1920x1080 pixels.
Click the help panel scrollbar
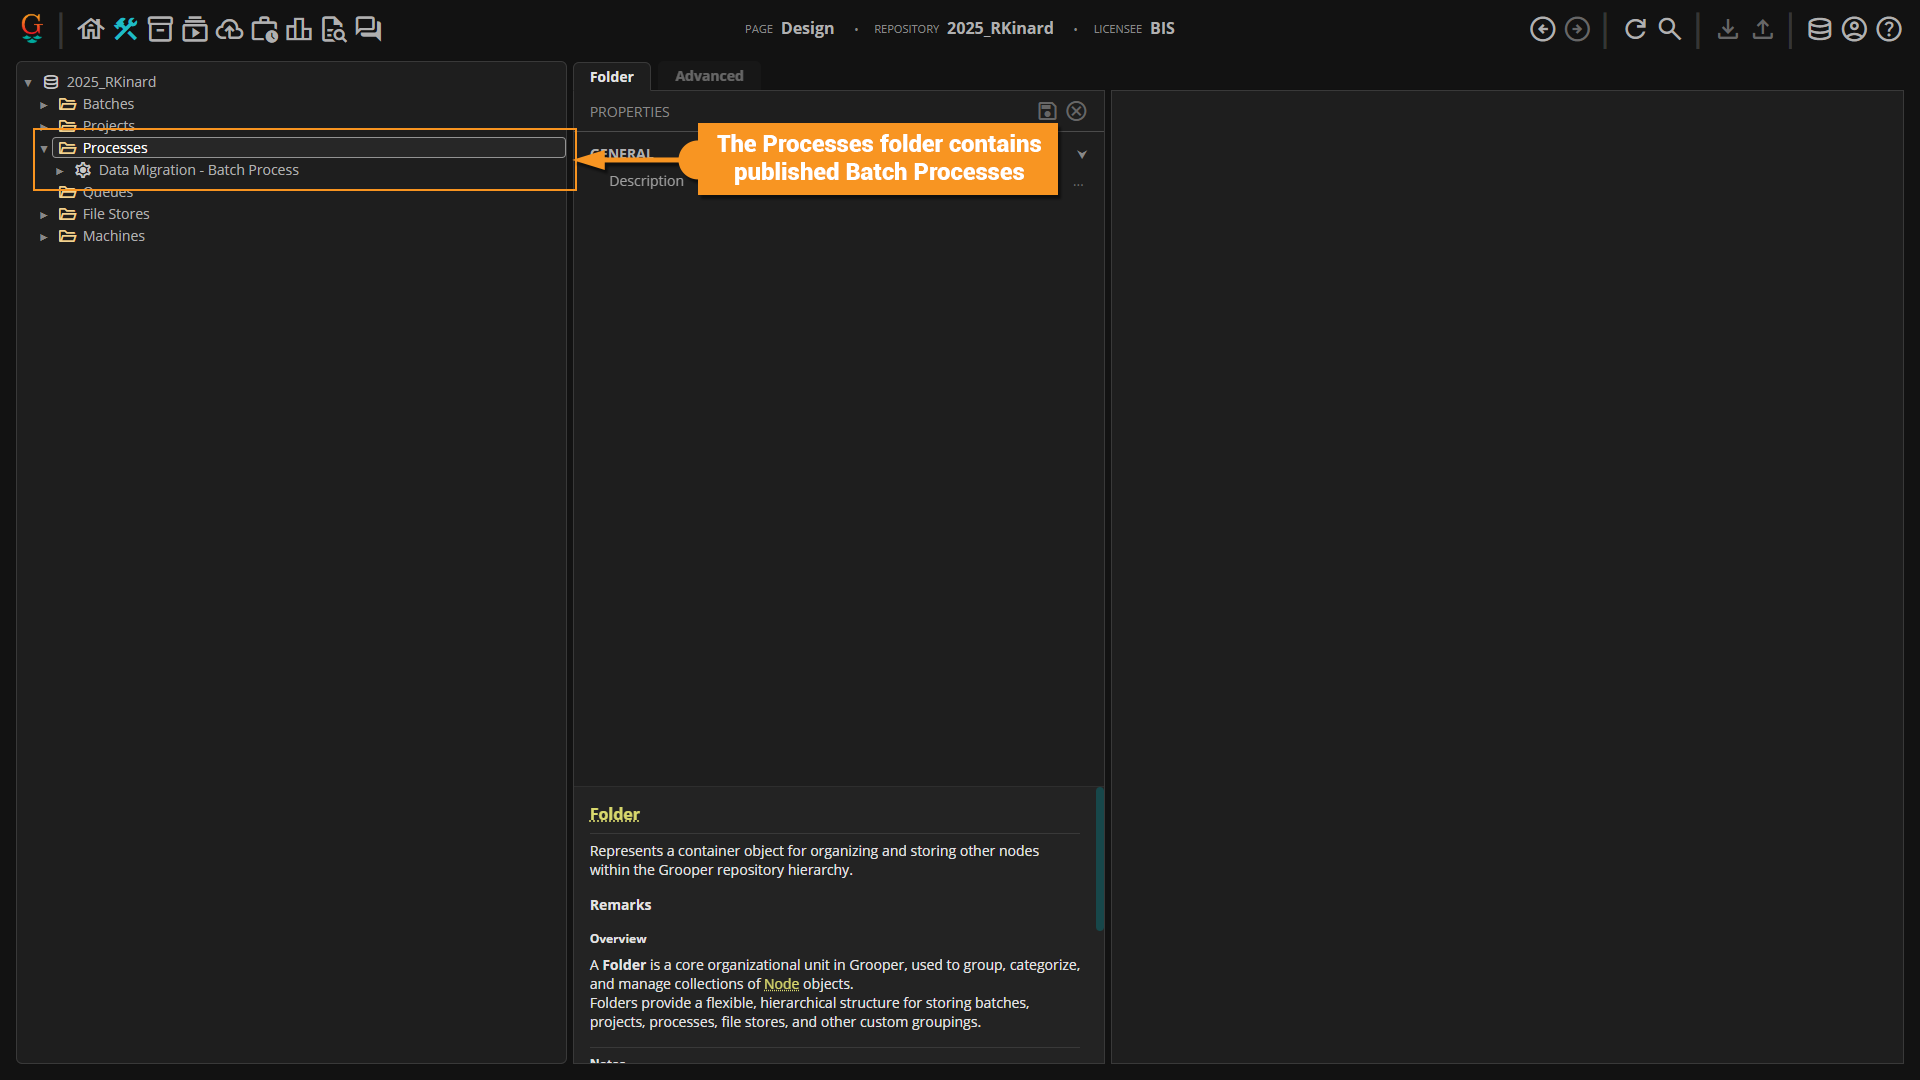[x=1099, y=860]
